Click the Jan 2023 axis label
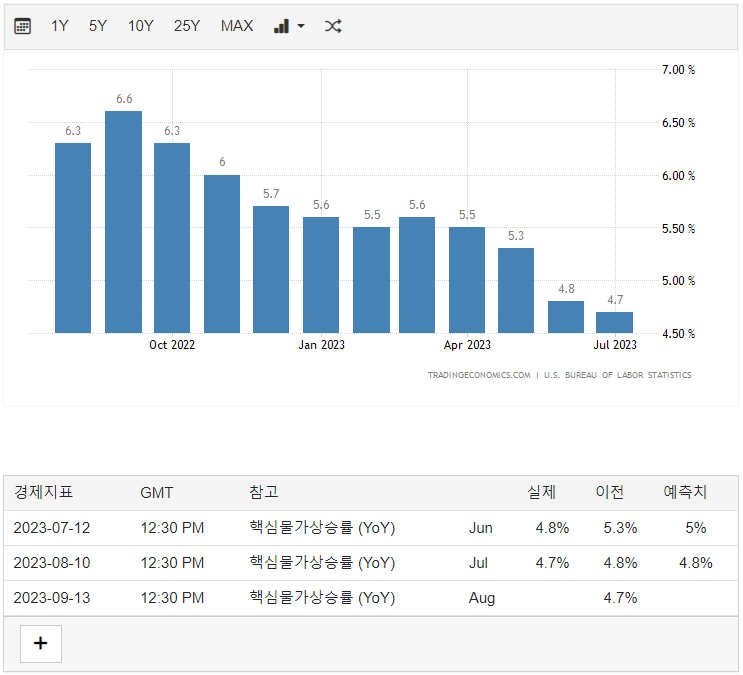Screen dimensions: 743x675 tap(321, 345)
